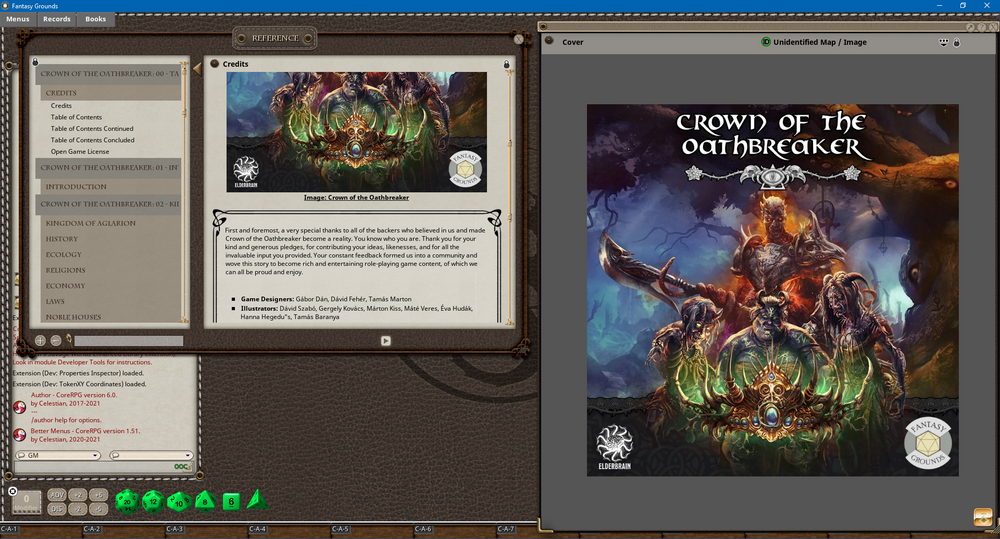Click the collapse-all minus icon in the reference index
Image resolution: width=1000 pixels, height=539 pixels.
(55, 340)
